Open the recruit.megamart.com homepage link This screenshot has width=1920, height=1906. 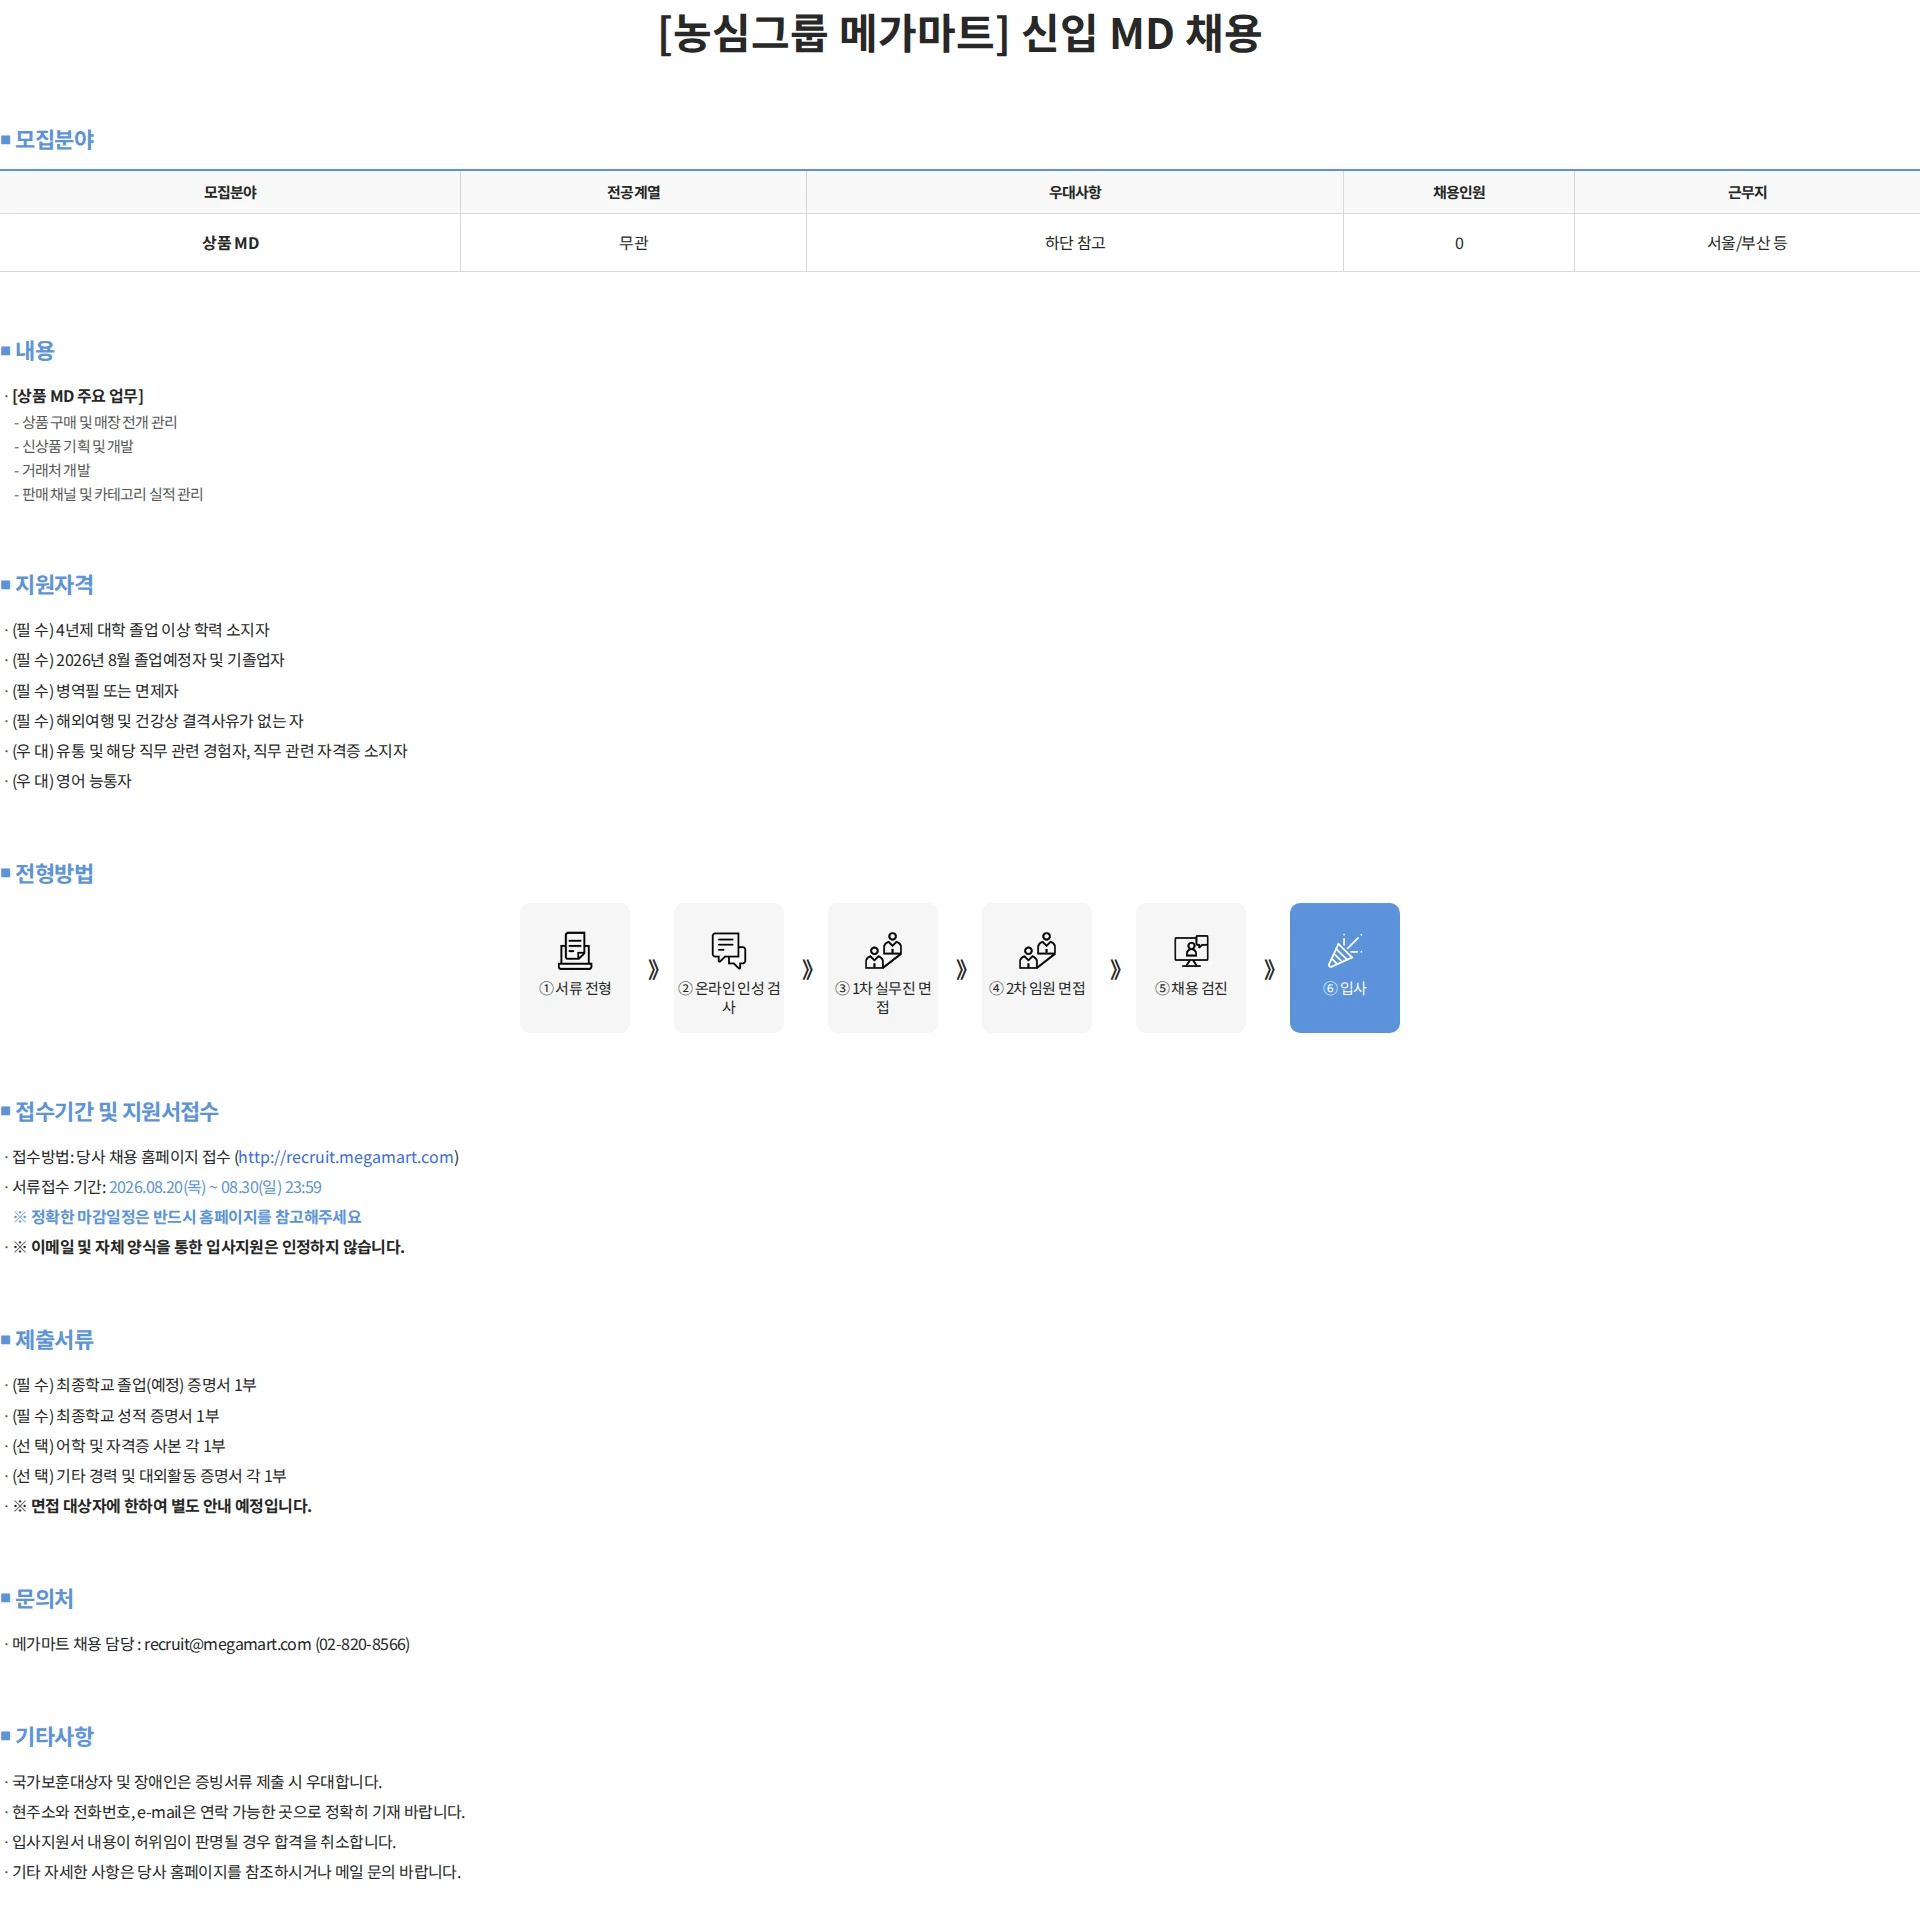[x=347, y=1157]
